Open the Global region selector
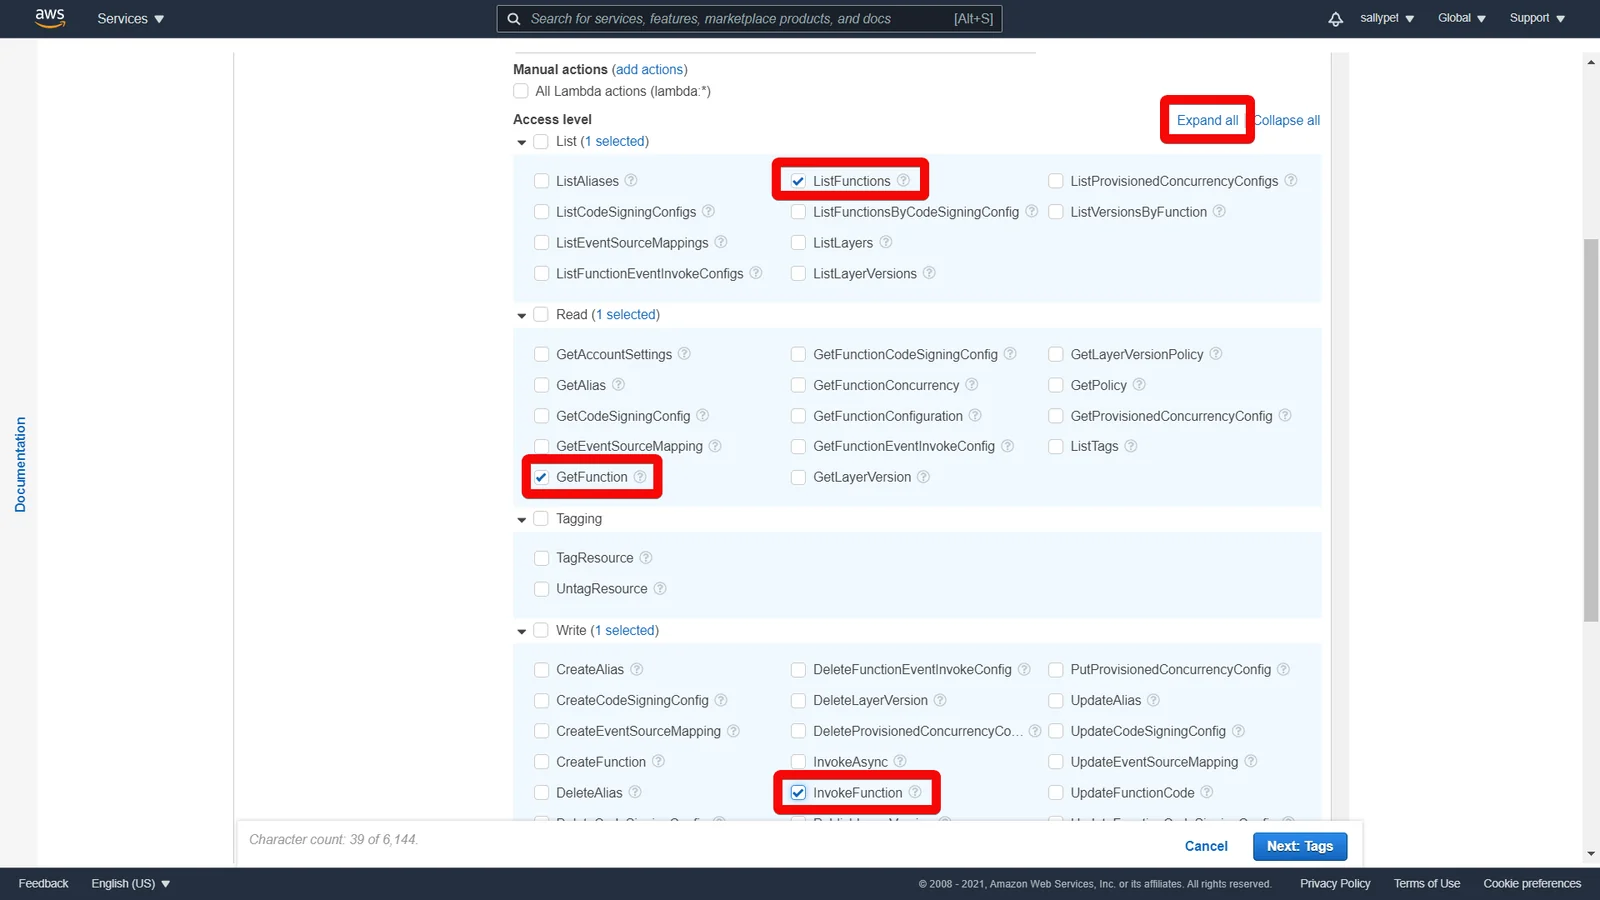1600x900 pixels. (x=1462, y=18)
